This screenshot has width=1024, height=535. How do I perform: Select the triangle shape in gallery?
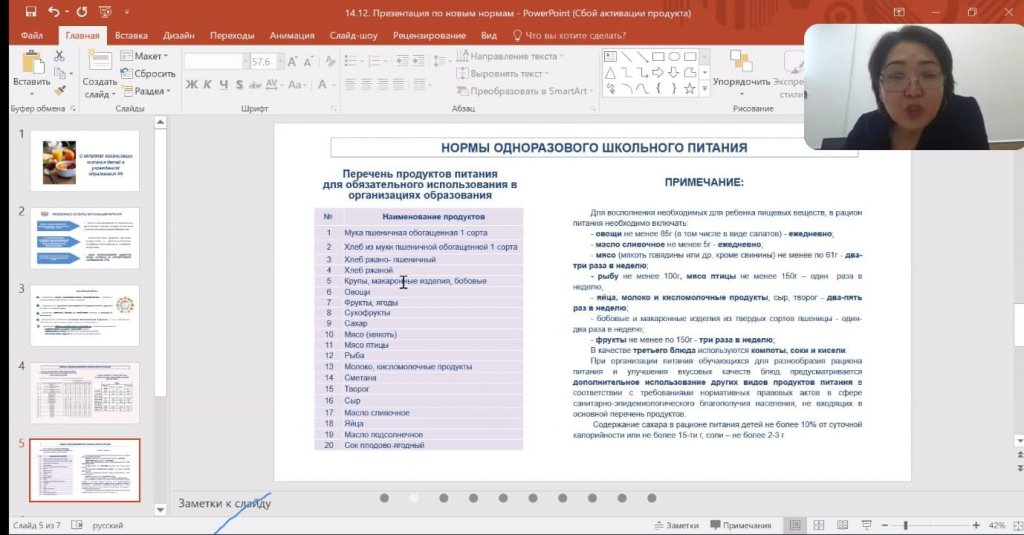point(610,73)
